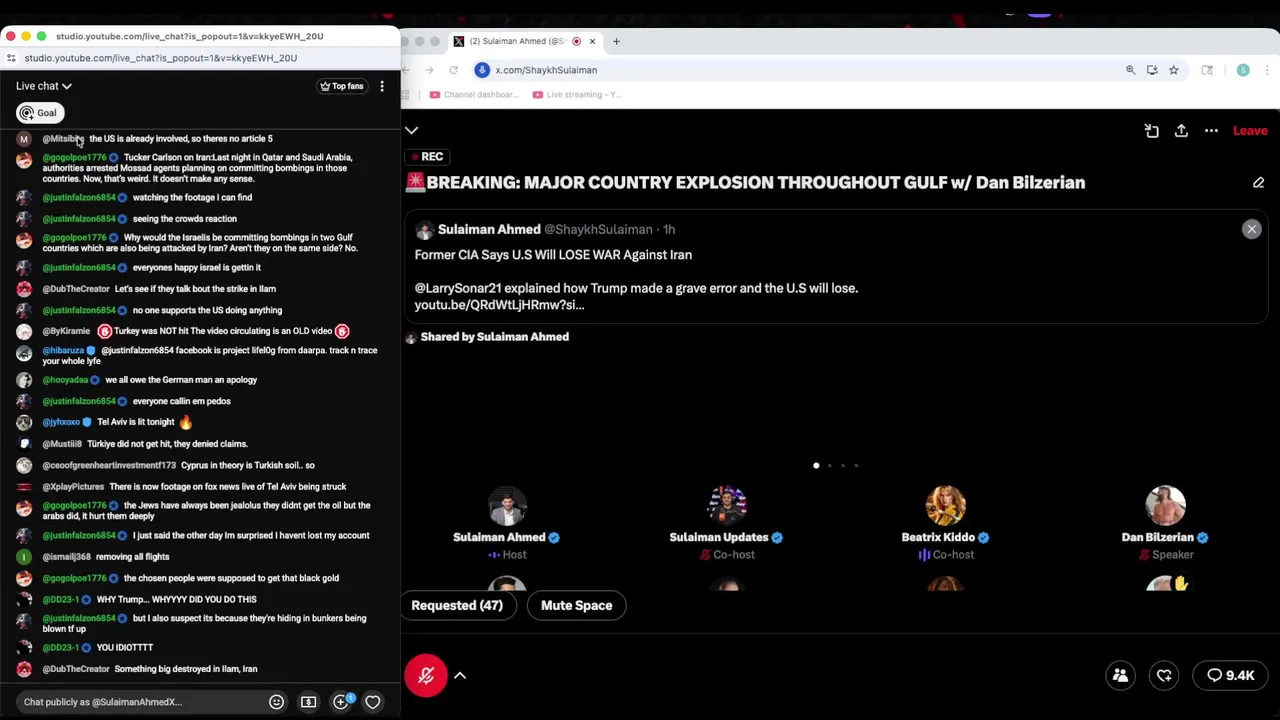
Task: Open the Channel dashboard bookmark
Action: 474,95
